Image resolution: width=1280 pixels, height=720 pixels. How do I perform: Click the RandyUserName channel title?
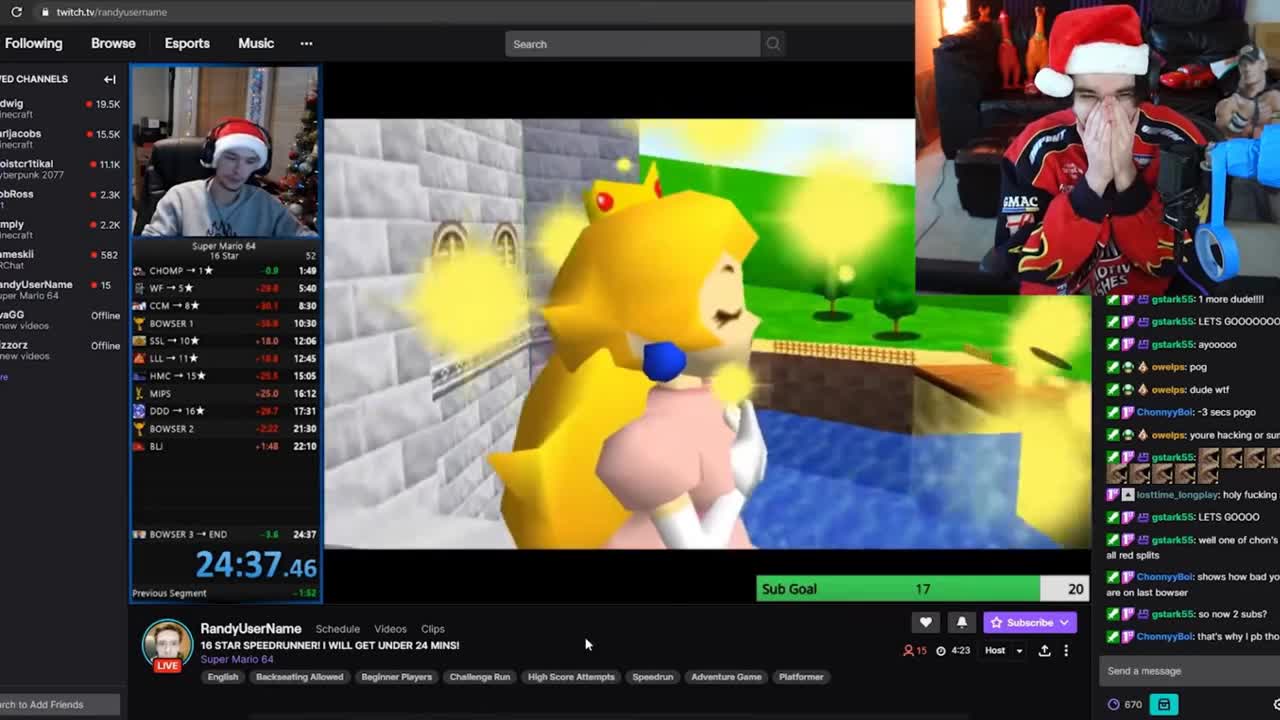[250, 629]
